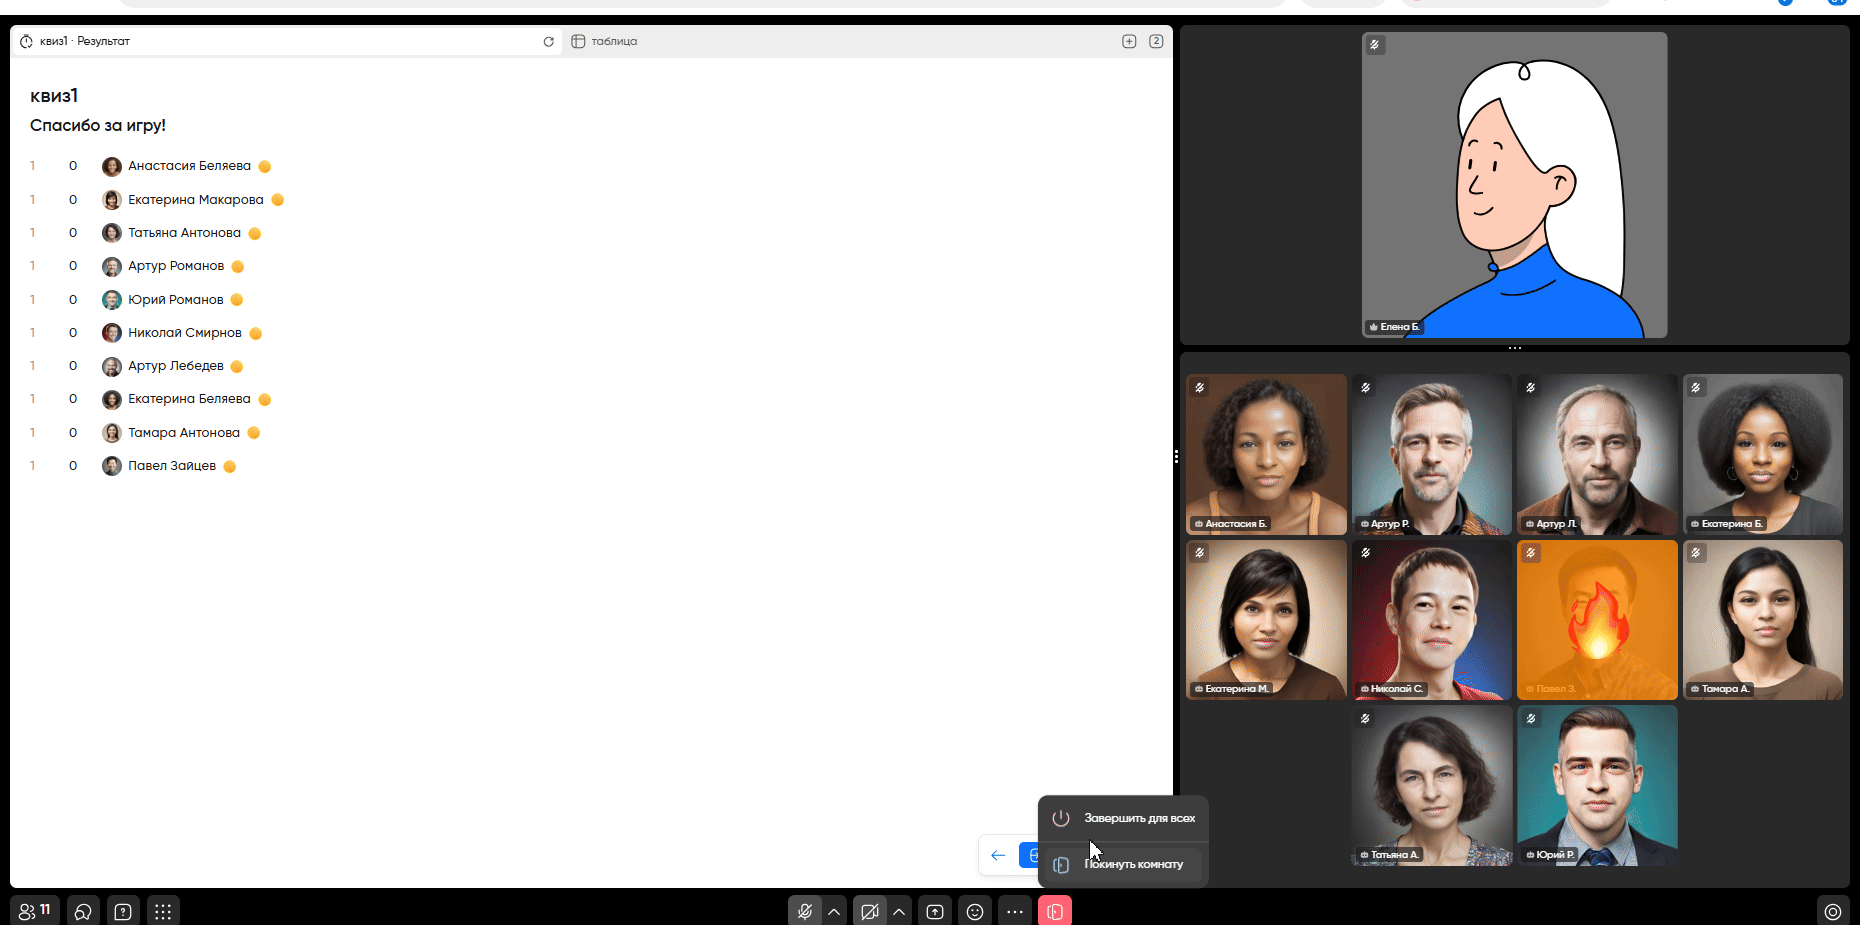The image size is (1860, 925).
Task: Expand camera settings chevron
Action: click(899, 911)
